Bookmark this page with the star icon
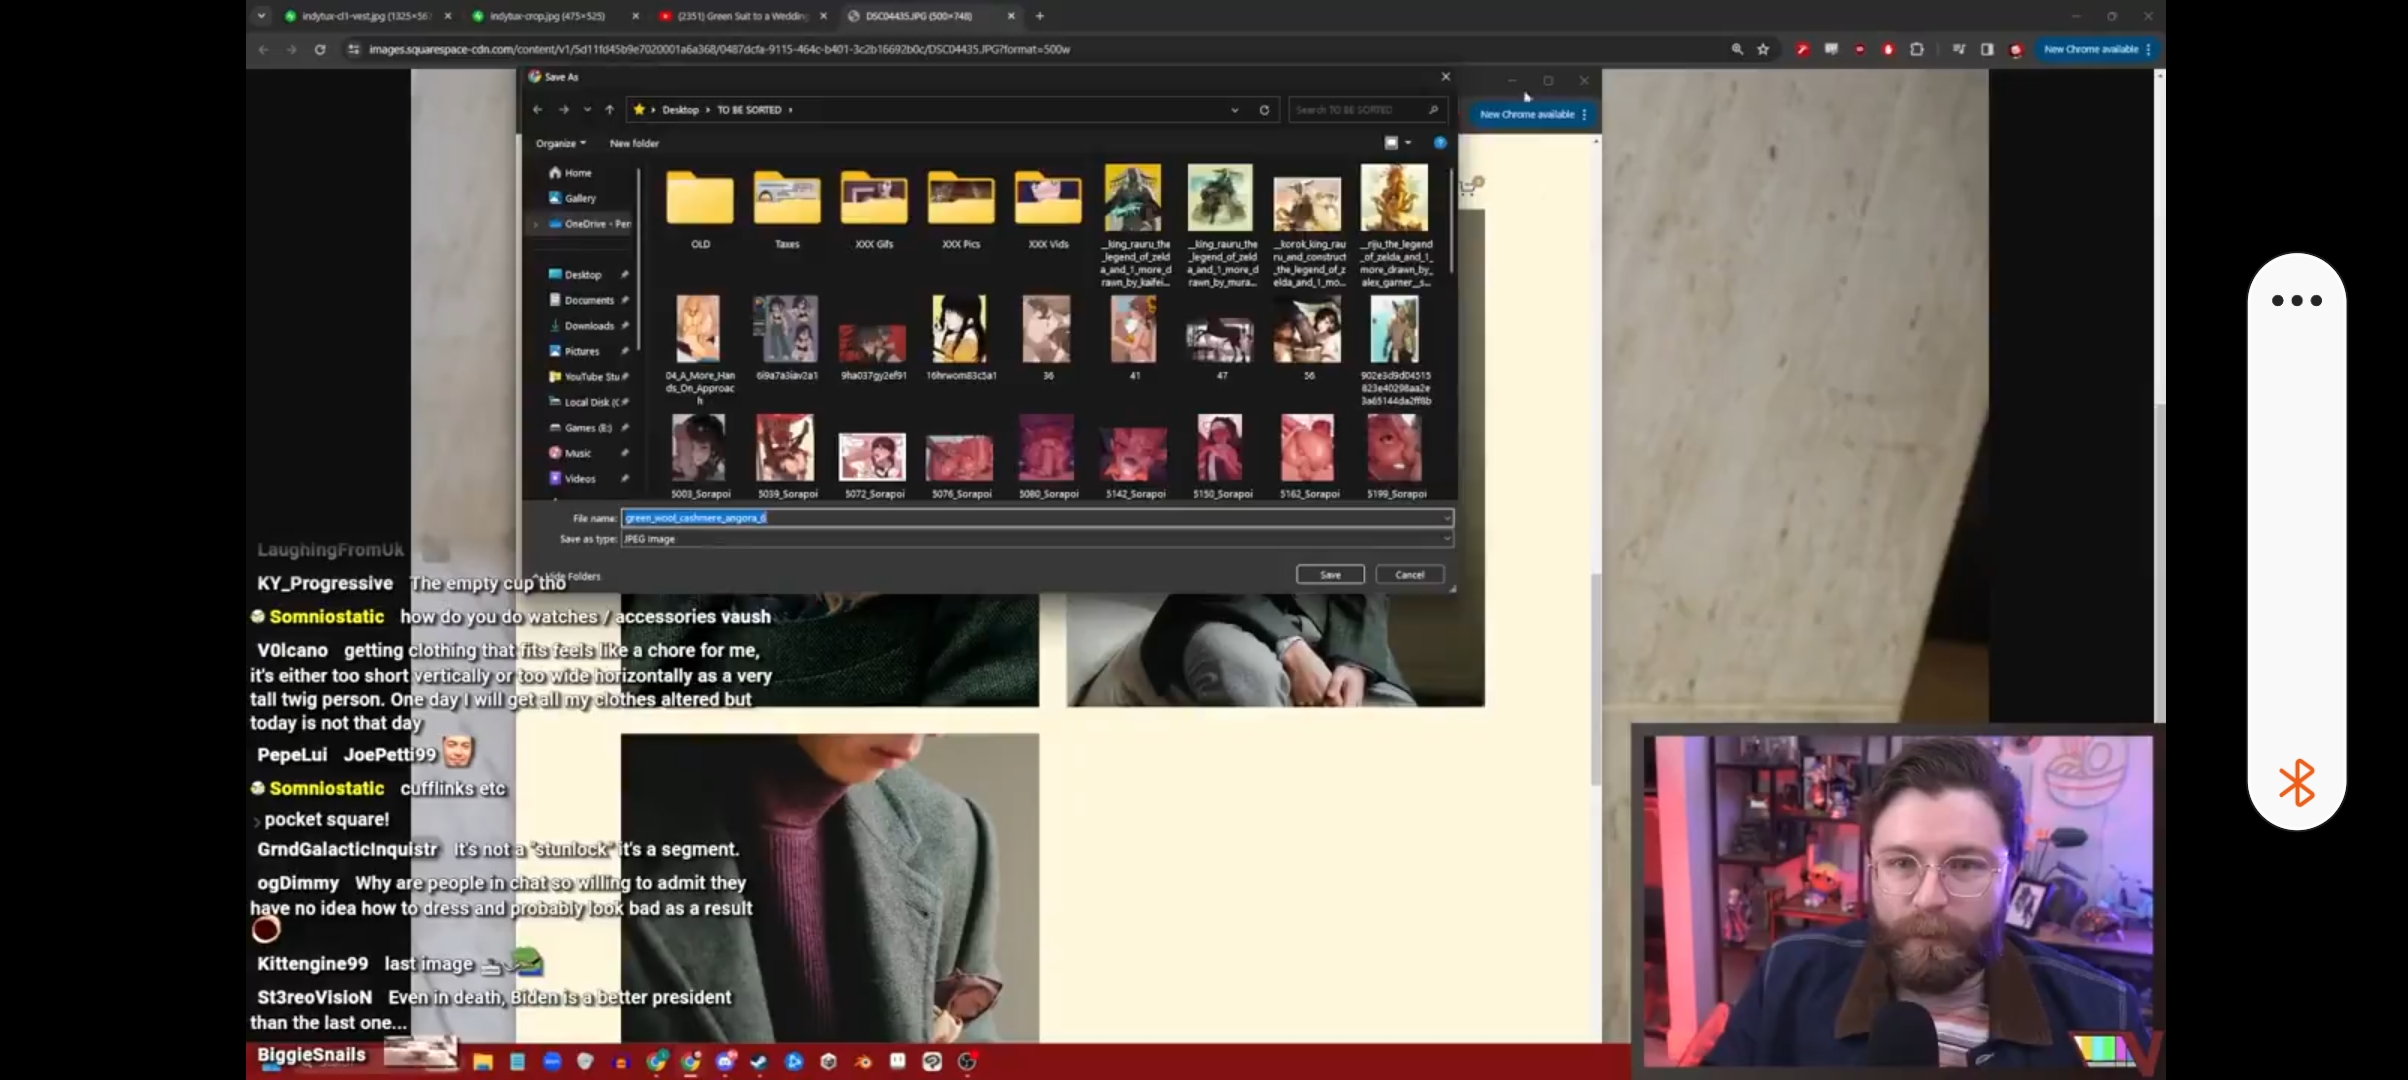Screen dimensions: 2408x1080 (1763, 49)
